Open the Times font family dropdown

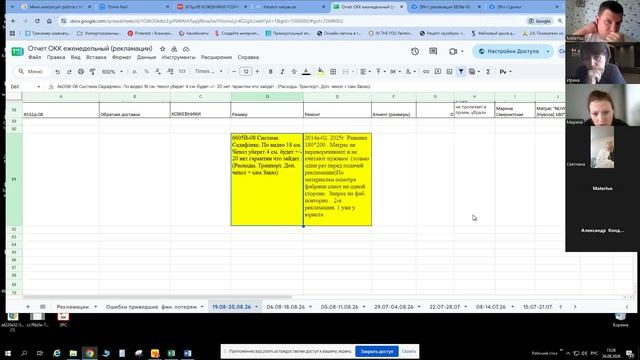209,71
